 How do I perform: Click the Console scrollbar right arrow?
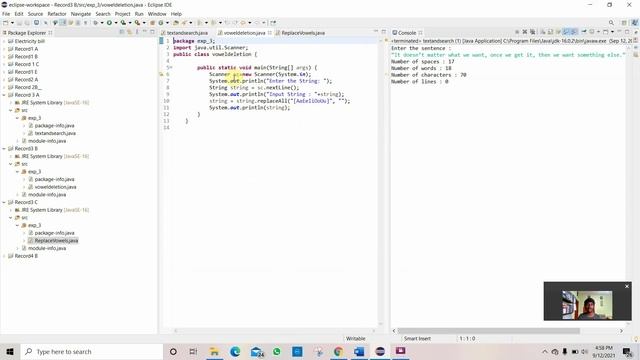[x=621, y=331]
